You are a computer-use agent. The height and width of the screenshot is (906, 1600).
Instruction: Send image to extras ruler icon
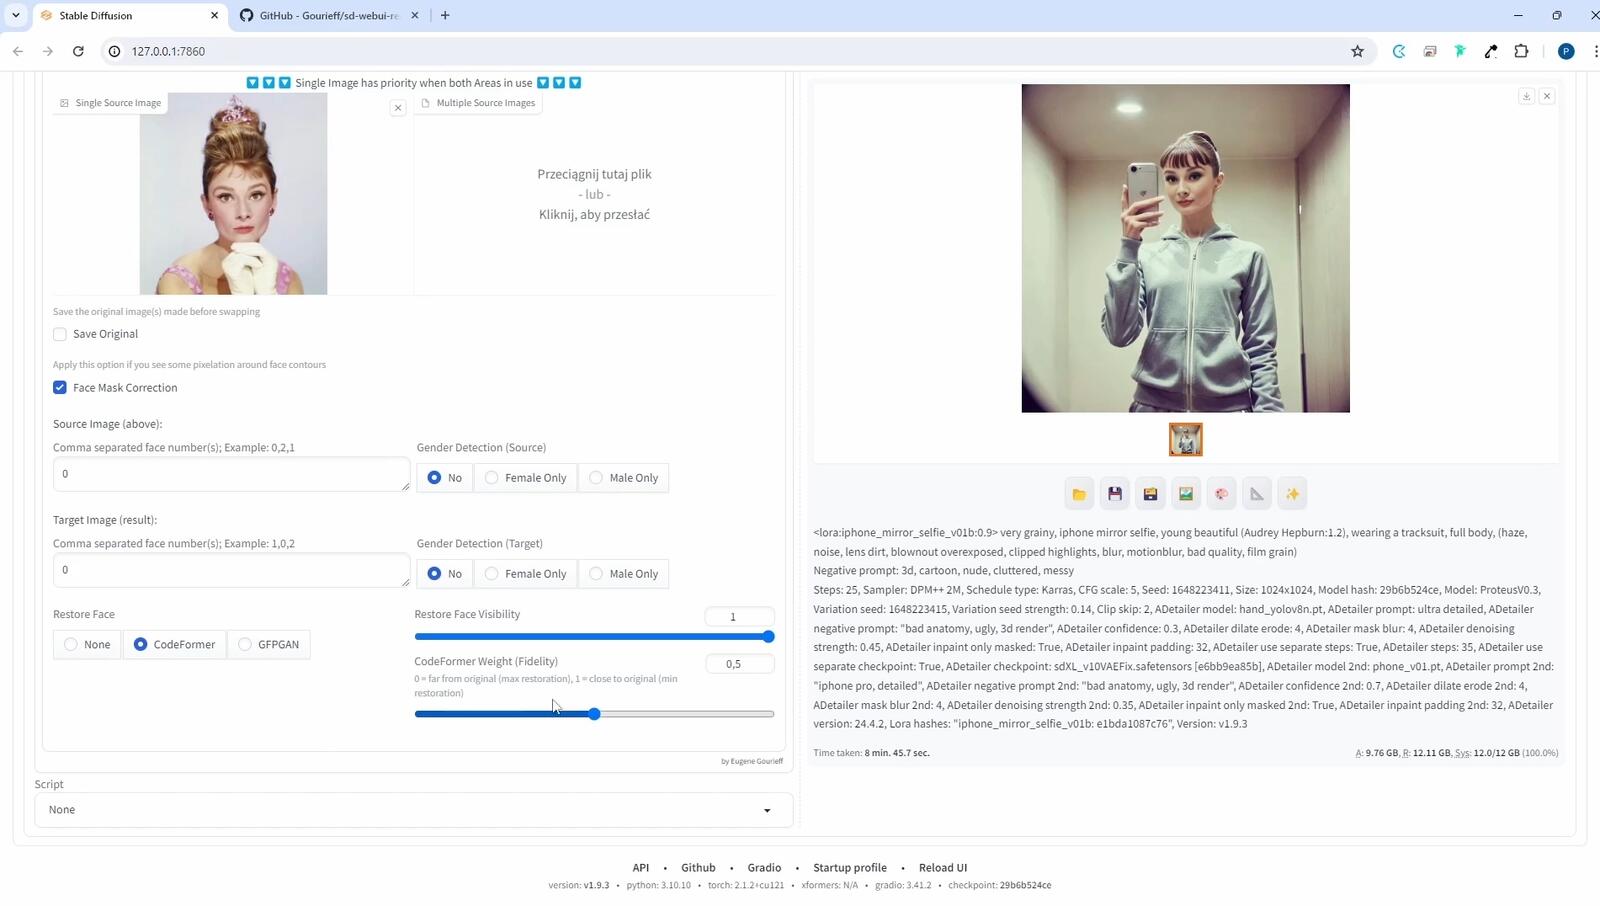(x=1257, y=494)
